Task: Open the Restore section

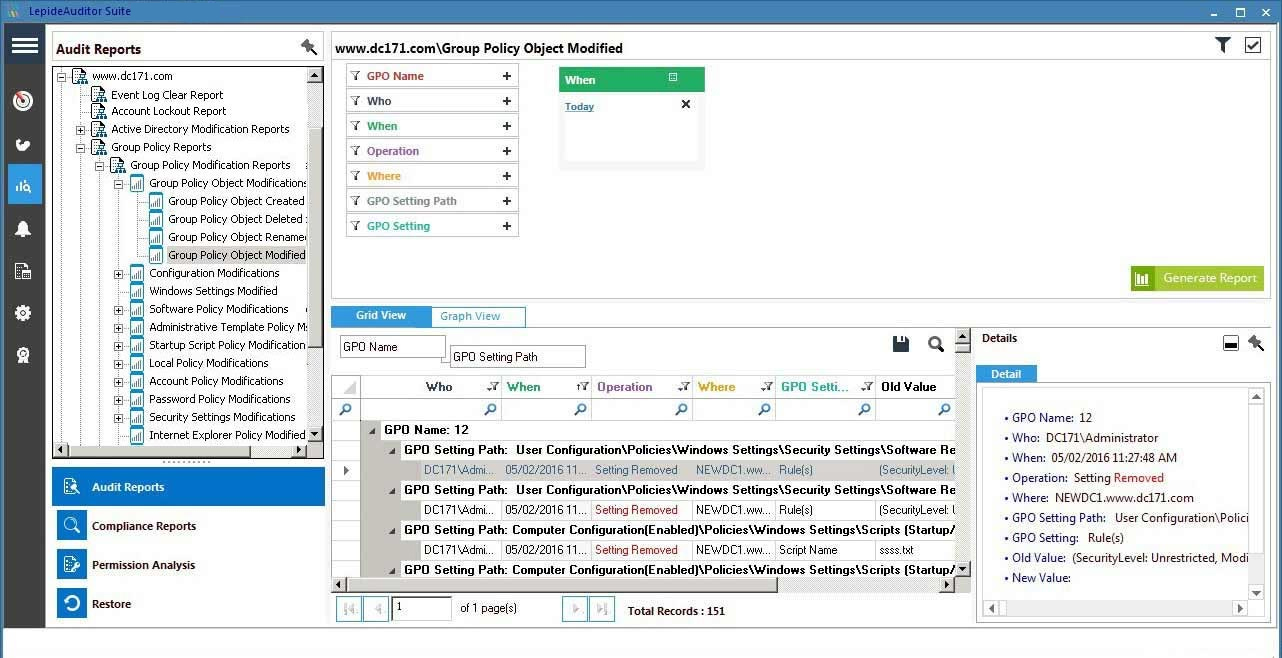Action: (x=189, y=604)
